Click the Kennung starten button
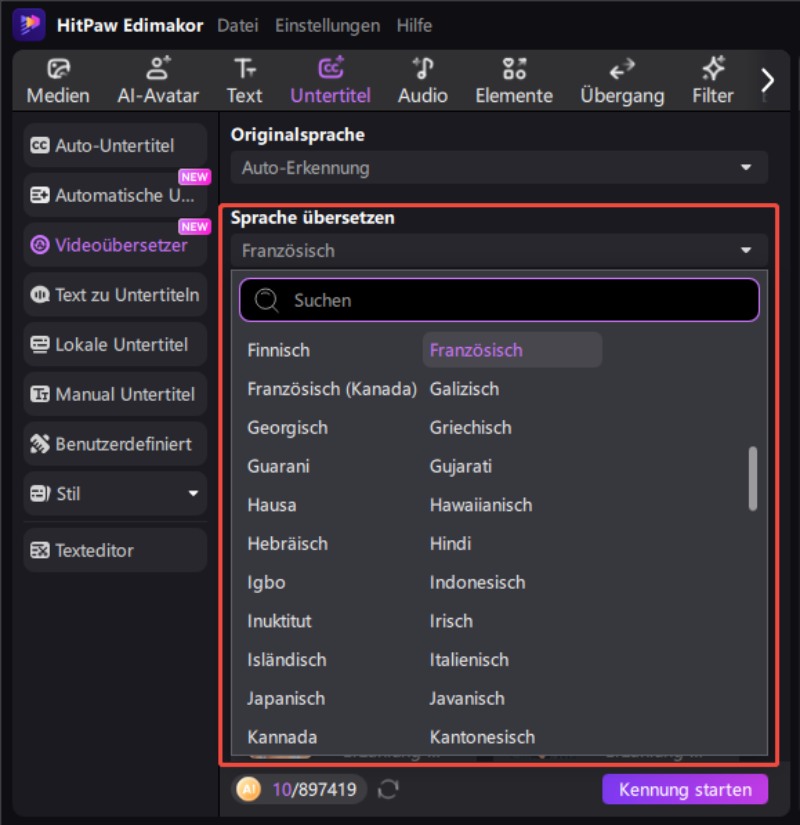 pos(685,789)
